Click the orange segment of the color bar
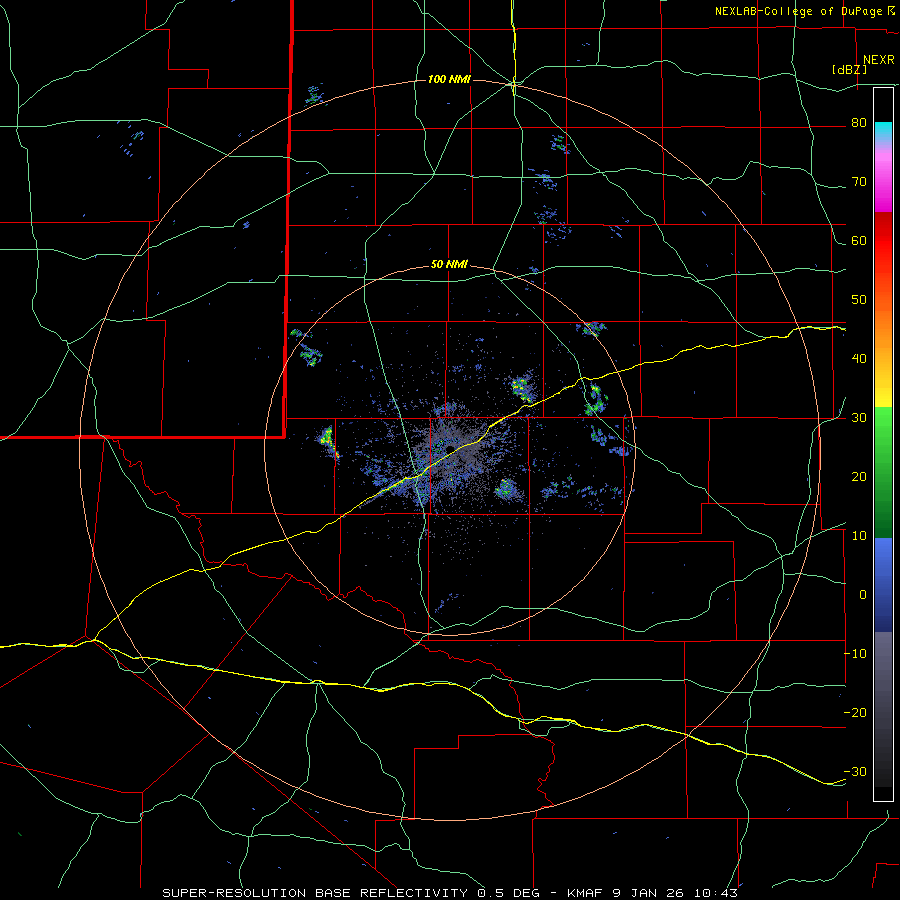 [883, 319]
